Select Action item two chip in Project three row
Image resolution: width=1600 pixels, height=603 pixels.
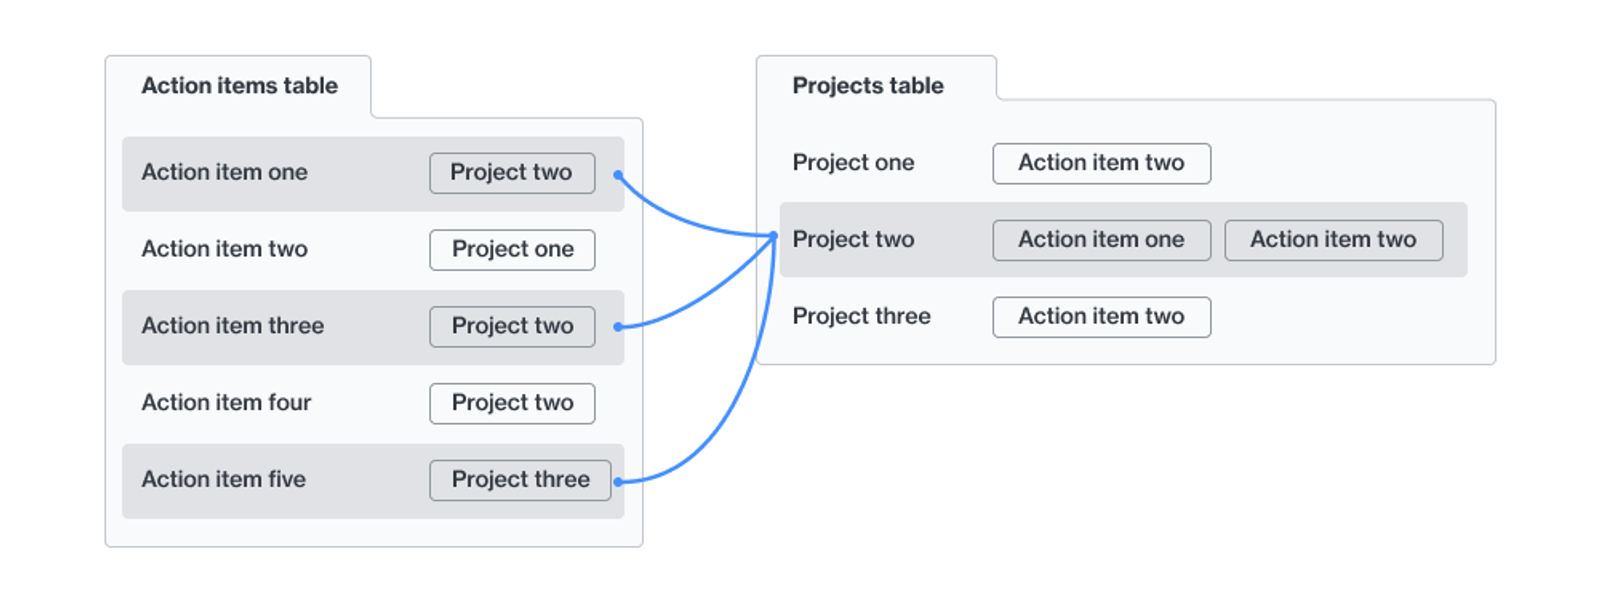click(1101, 317)
